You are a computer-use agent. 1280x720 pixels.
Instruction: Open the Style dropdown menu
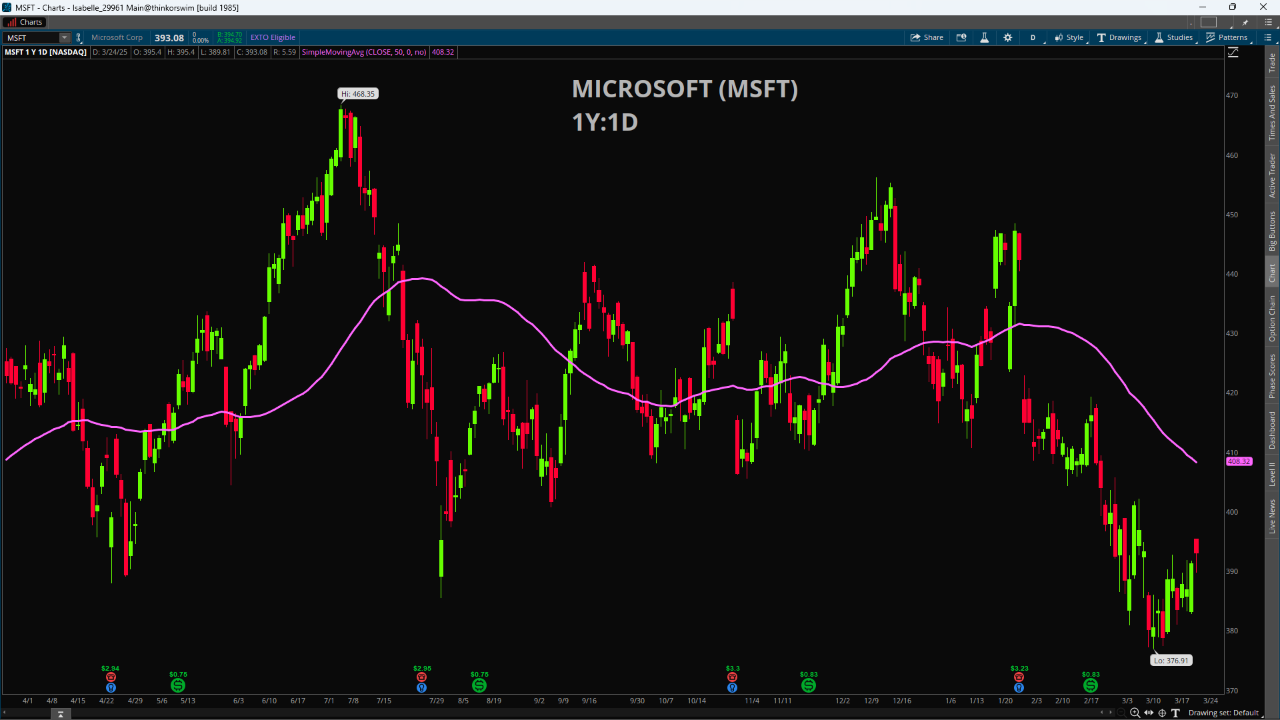[x=1068, y=37]
